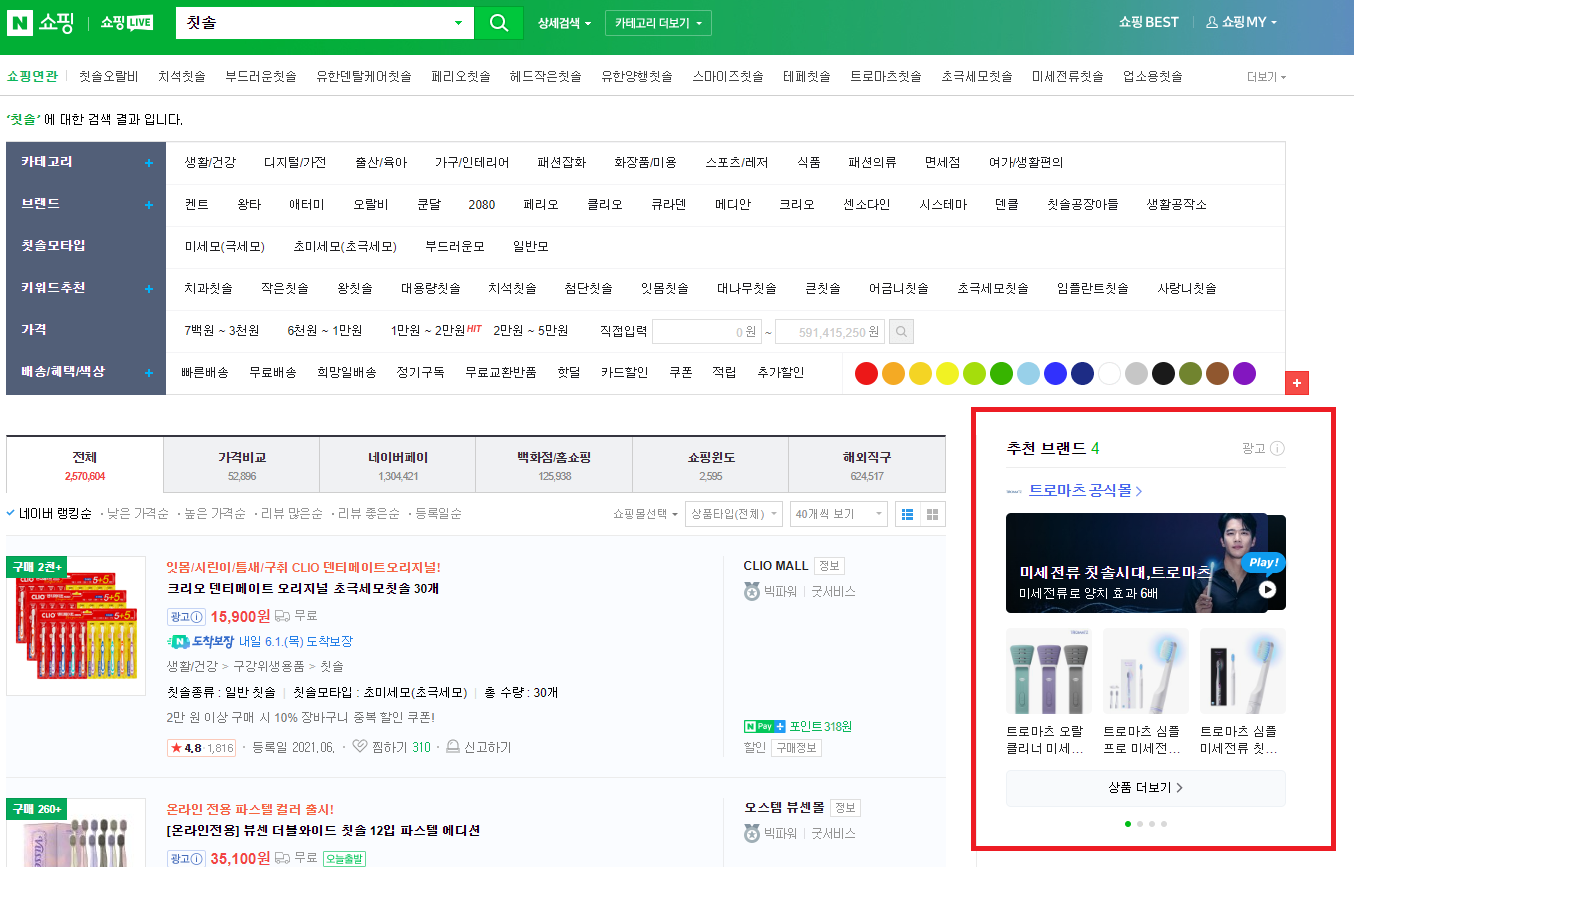Click the 쇼핑MY user icon
This screenshot has height=916, width=1592.
pyautogui.click(x=1212, y=22)
